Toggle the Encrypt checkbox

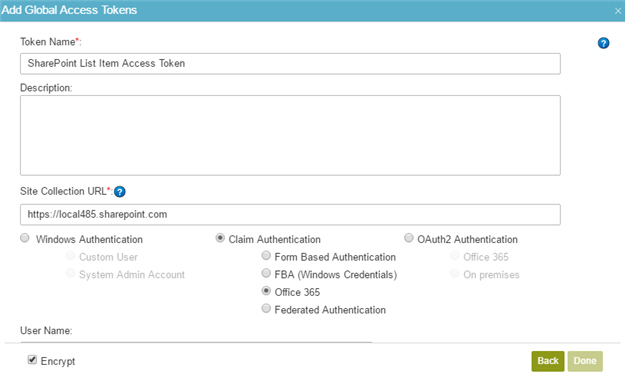pos(32,360)
